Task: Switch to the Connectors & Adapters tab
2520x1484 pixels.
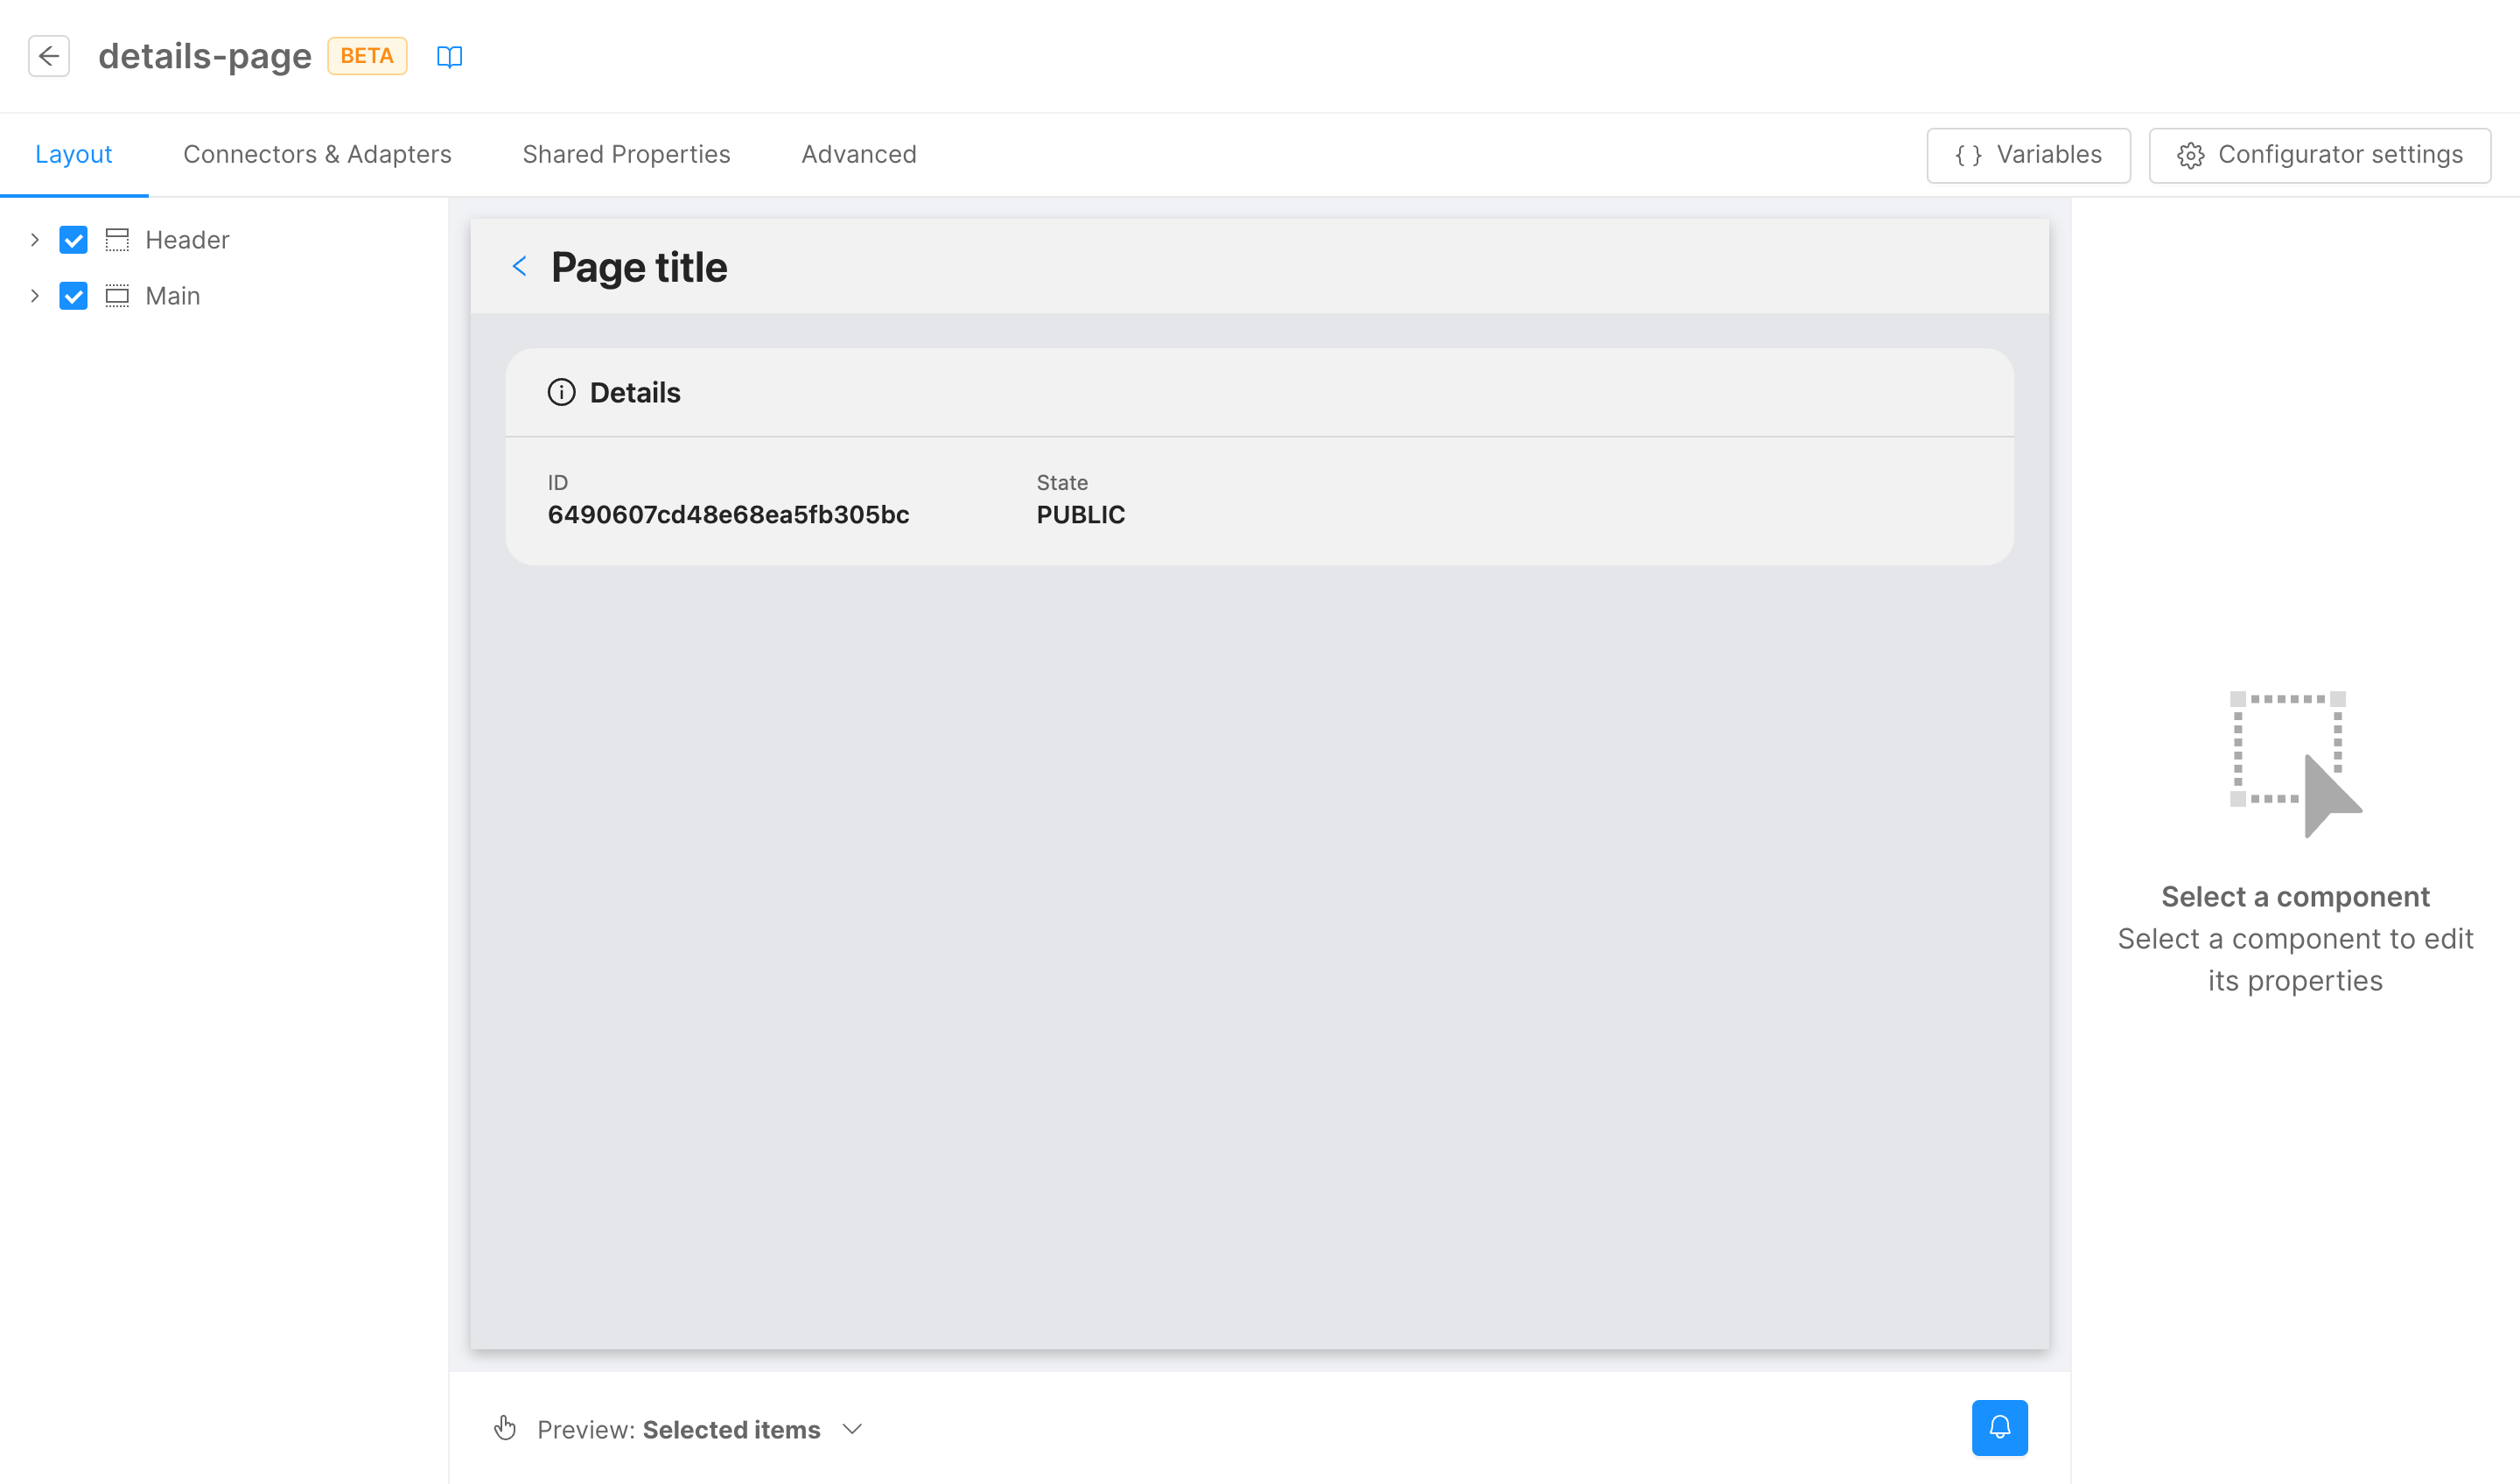Action: coord(317,154)
